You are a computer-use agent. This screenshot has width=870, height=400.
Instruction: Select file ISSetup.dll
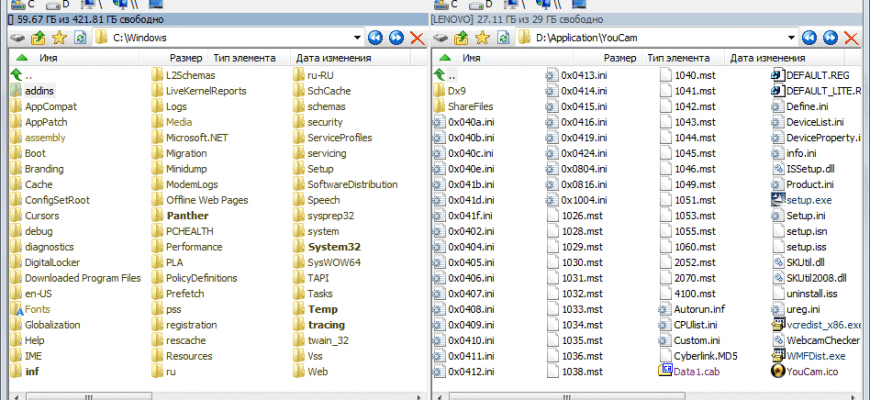pyautogui.click(x=810, y=169)
